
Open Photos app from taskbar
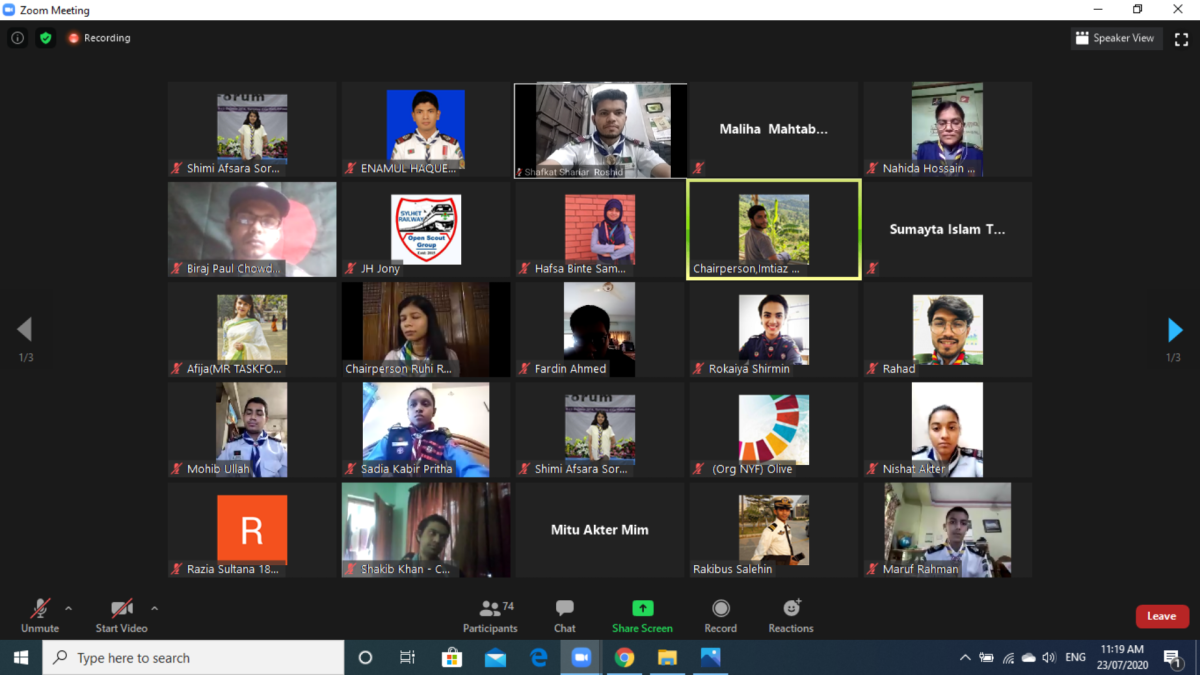coord(710,657)
